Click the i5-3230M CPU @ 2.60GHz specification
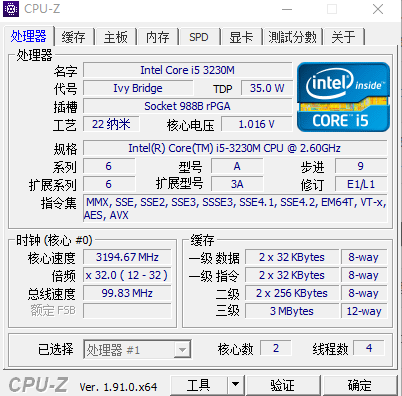Image resolution: width=402 pixels, height=396 pixels. tap(235, 148)
